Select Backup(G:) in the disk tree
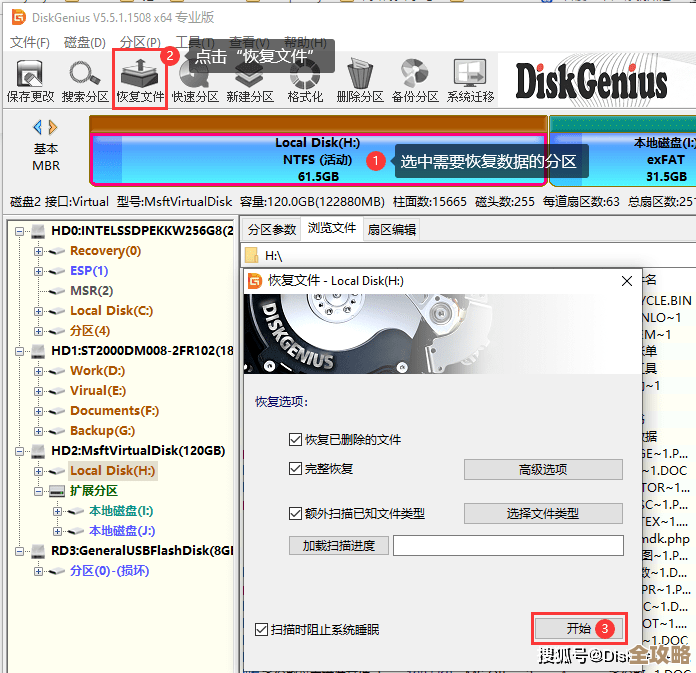Viewport: 696px width, 673px height. [x=102, y=431]
